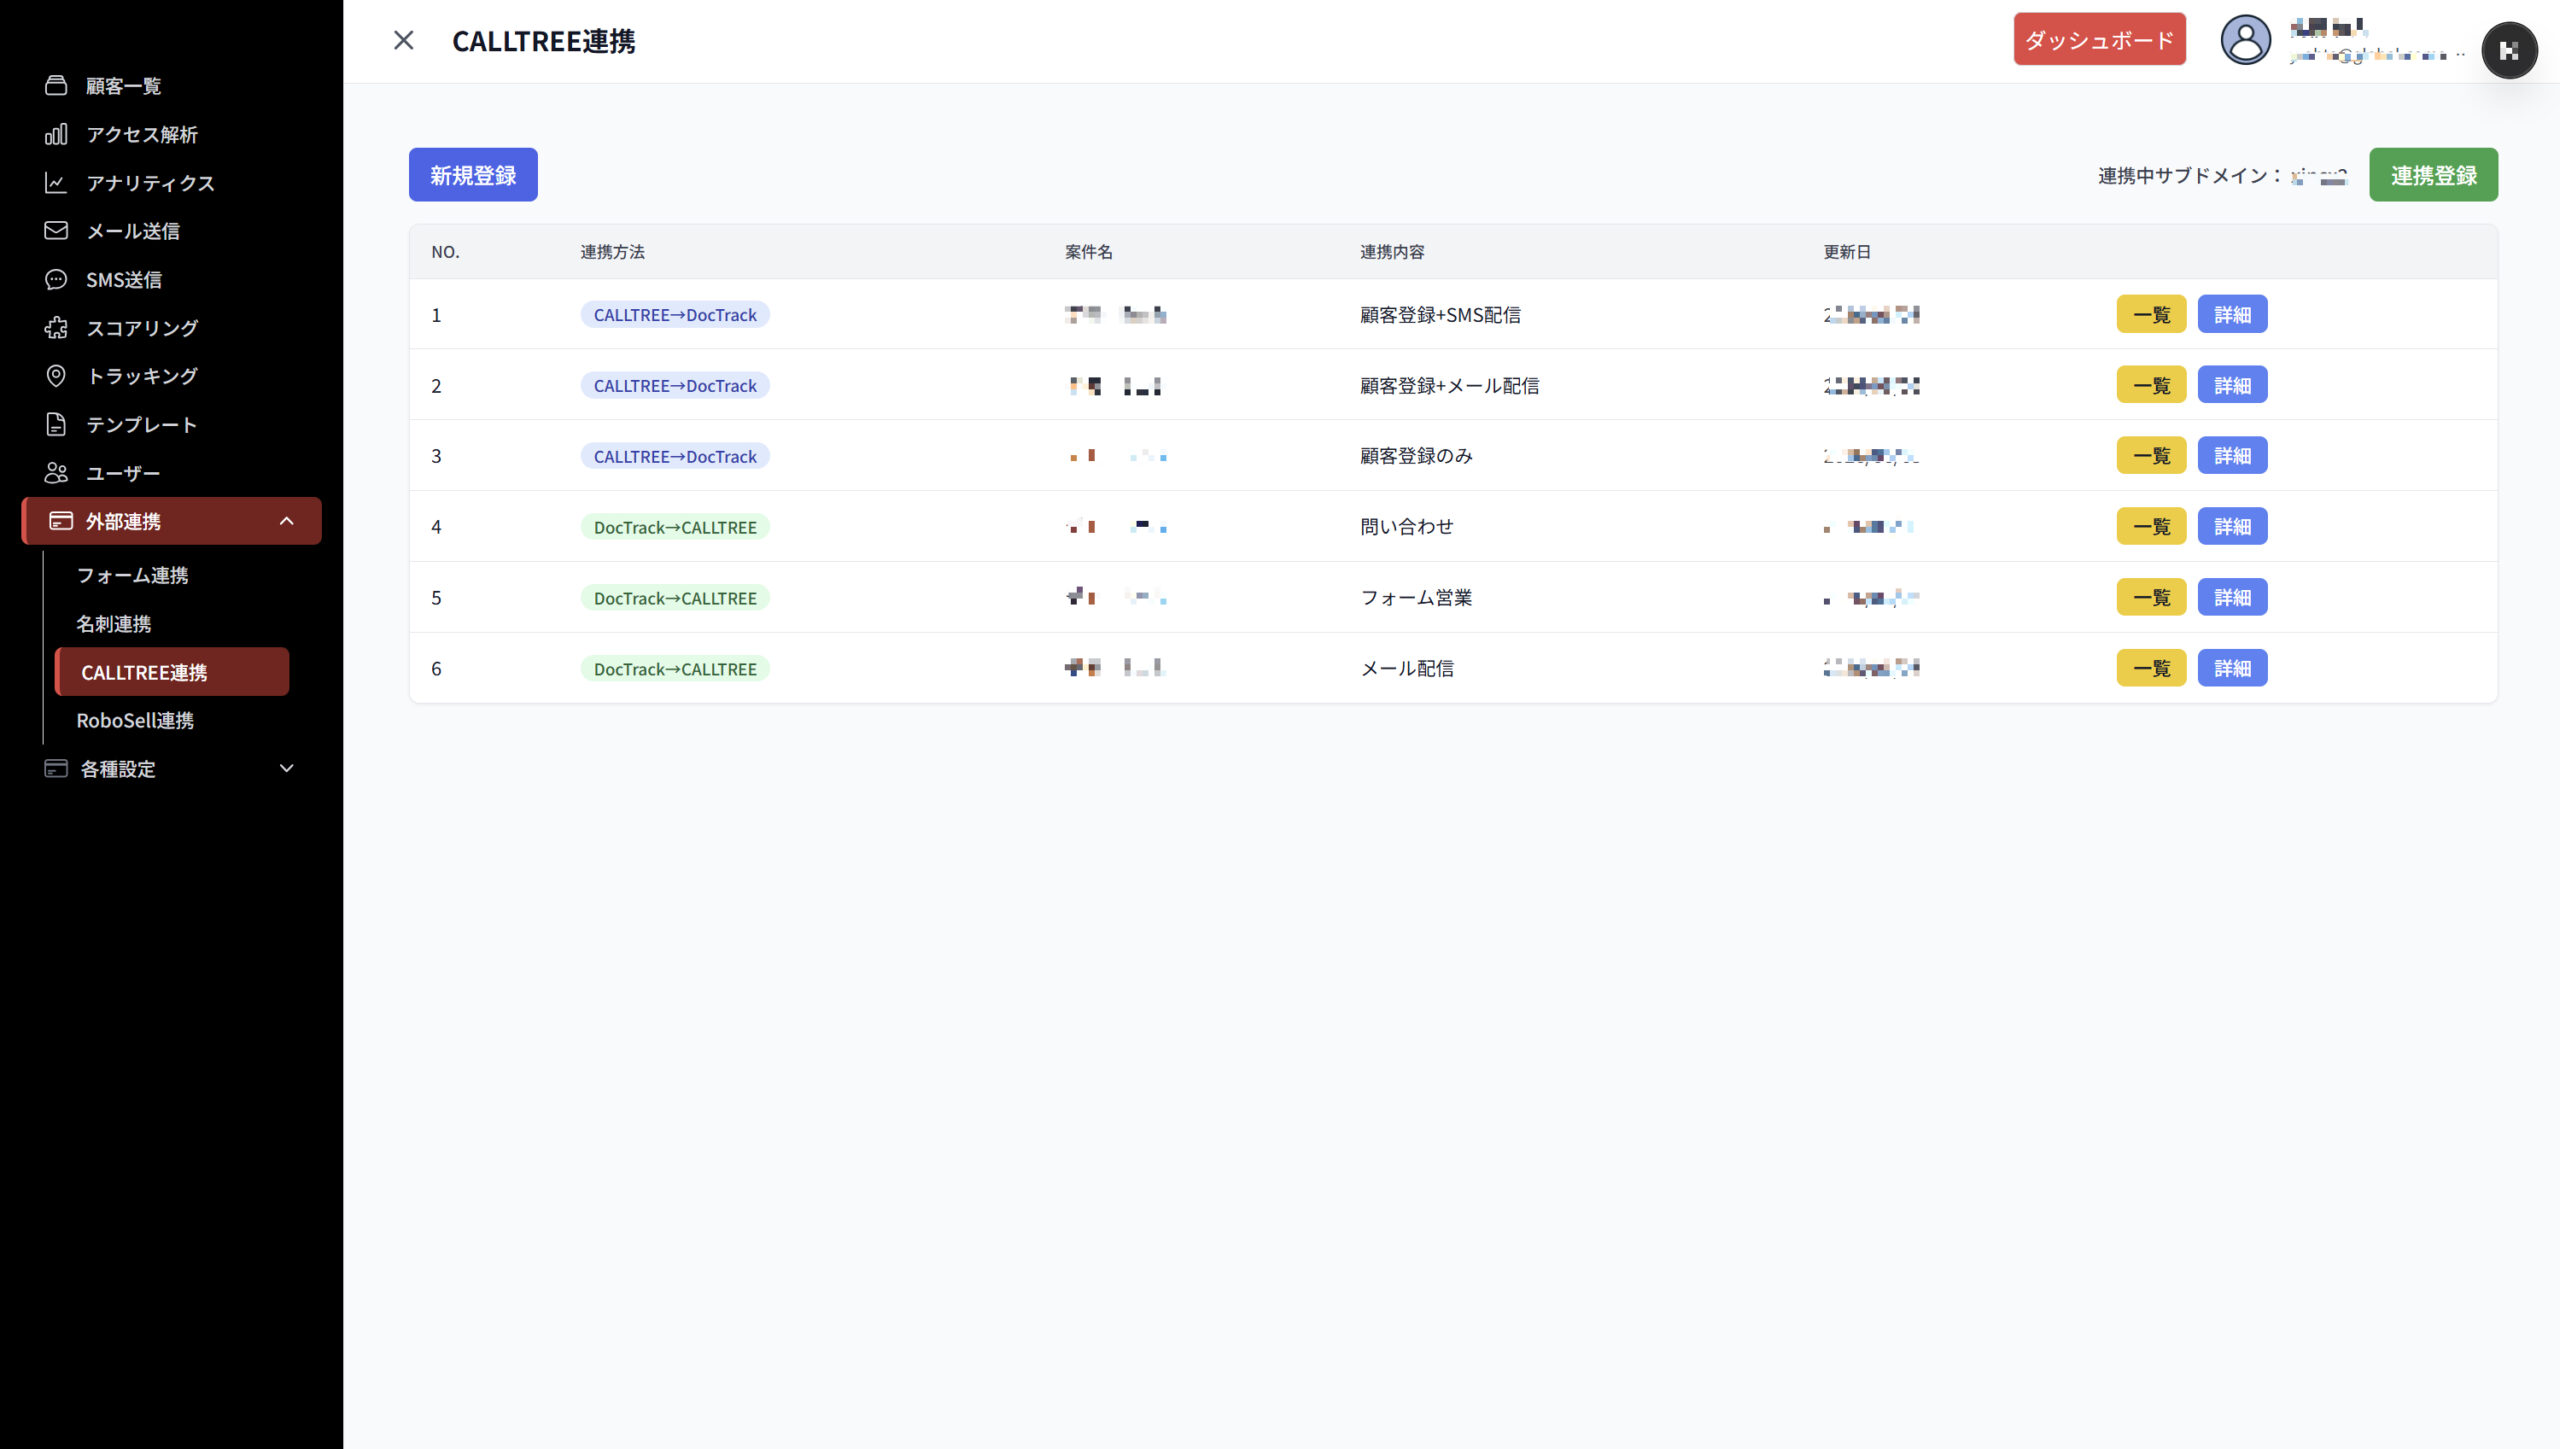Open 一覧 for row 顧客登録+SMS配信

(x=2151, y=315)
